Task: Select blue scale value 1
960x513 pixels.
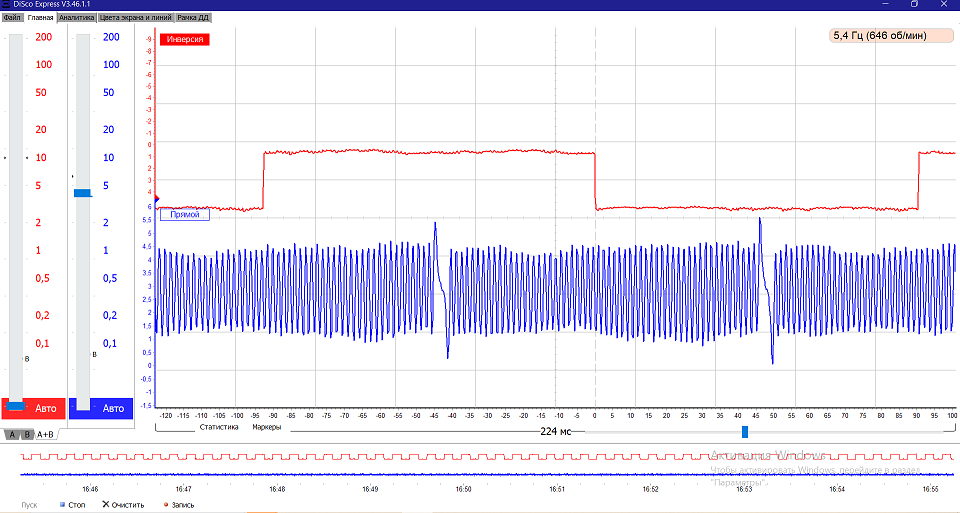Action: tap(105, 250)
